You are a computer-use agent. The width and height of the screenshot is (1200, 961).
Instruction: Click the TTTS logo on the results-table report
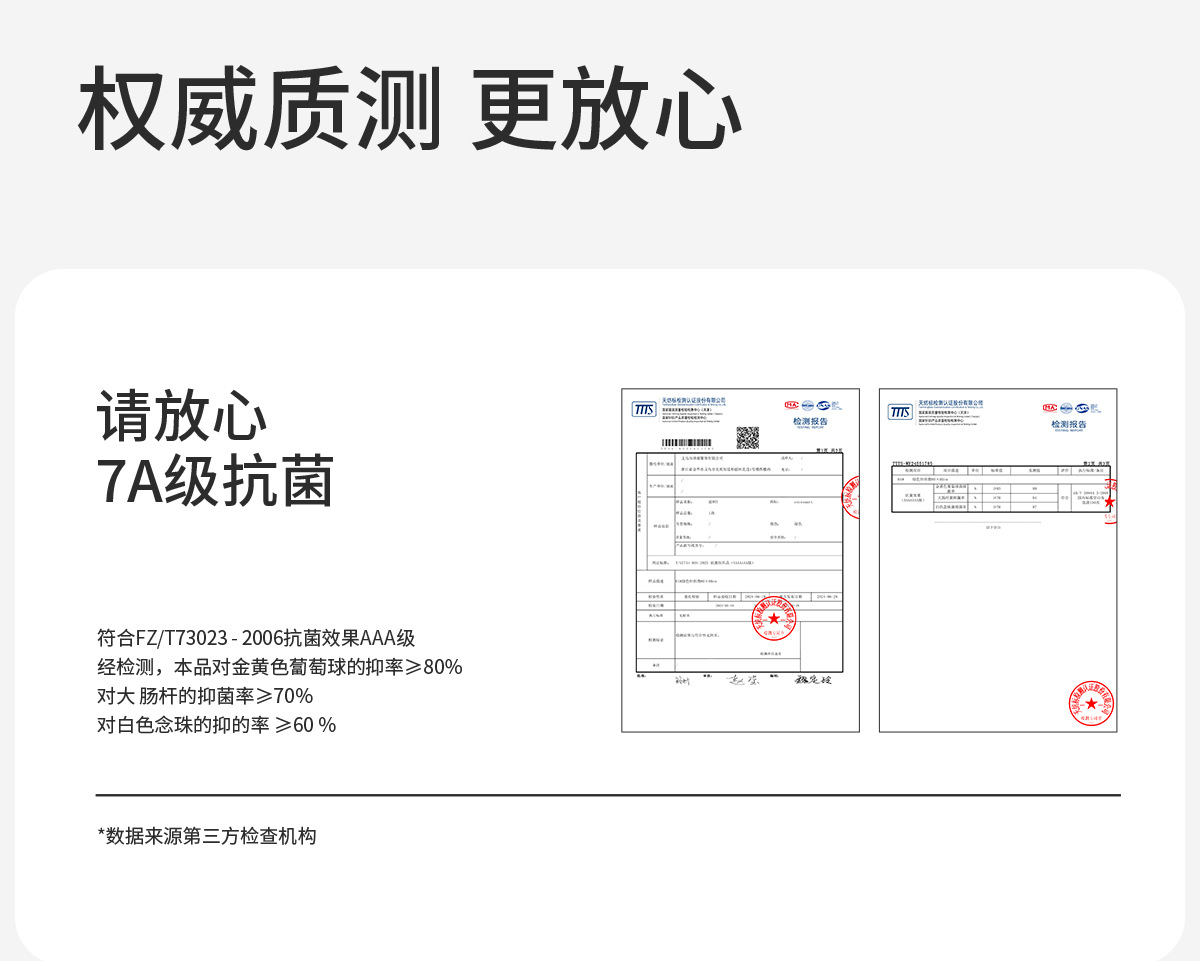900,412
